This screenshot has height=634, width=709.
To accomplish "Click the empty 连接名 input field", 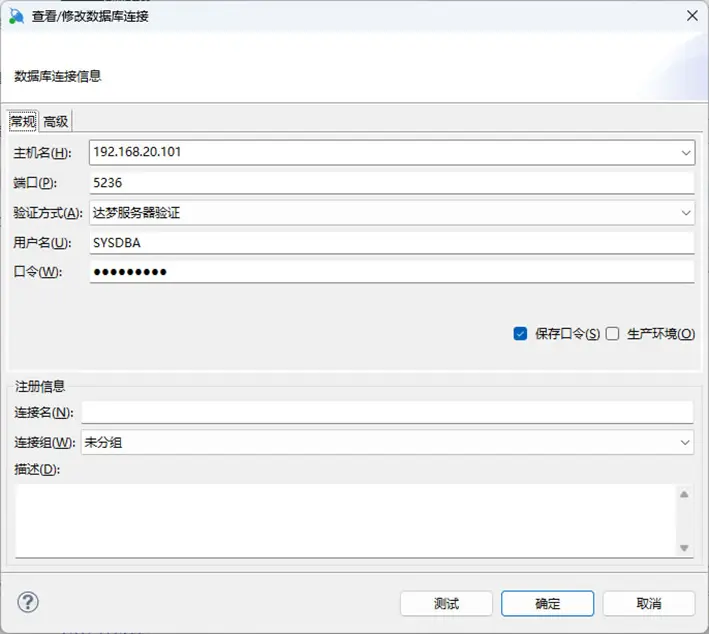I will [x=387, y=412].
